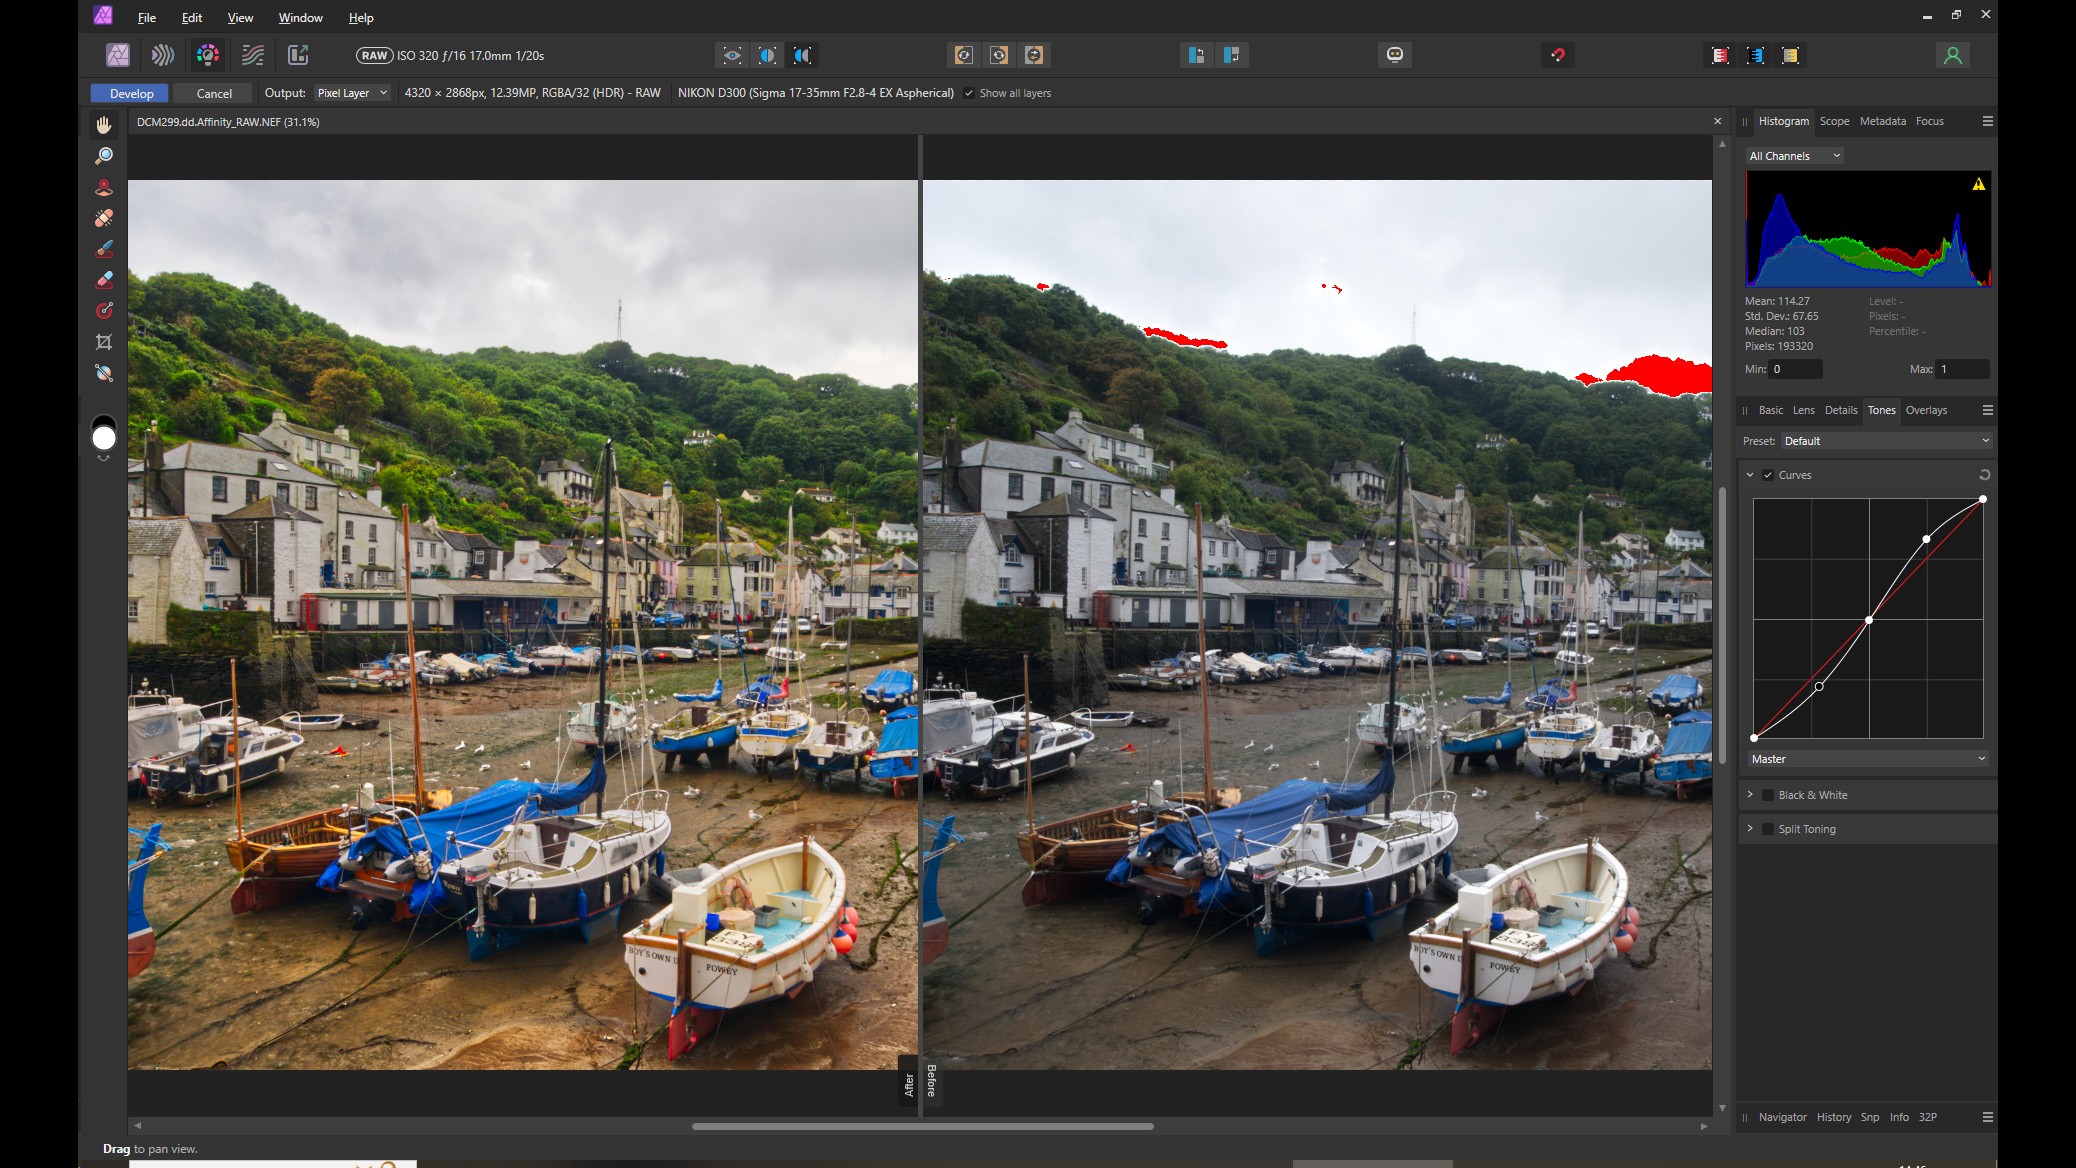Select the Blemish Removal tool
2076x1168 pixels.
104,218
